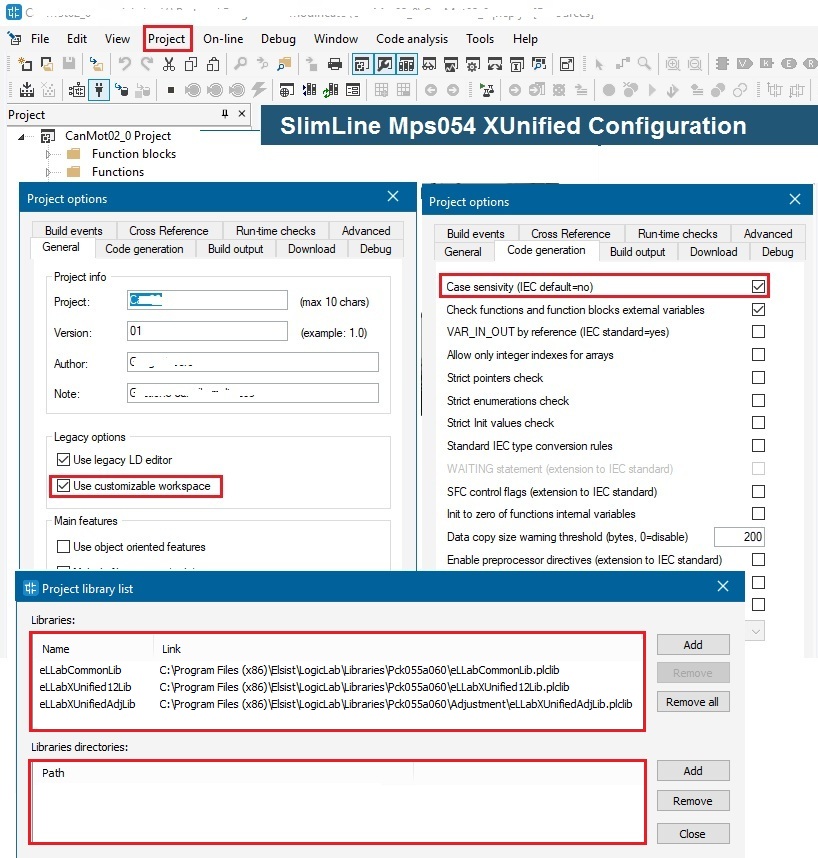The height and width of the screenshot is (858, 818).
Task: Click the Hardware configuration icon
Action: (76, 90)
